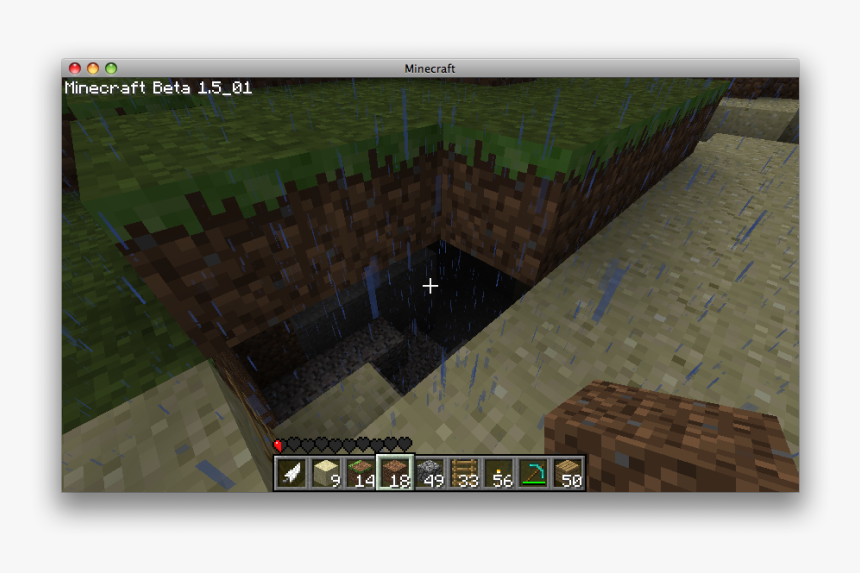860x573 pixels.
Task: Zoom the Minecraft window with green button
Action: coord(111,68)
